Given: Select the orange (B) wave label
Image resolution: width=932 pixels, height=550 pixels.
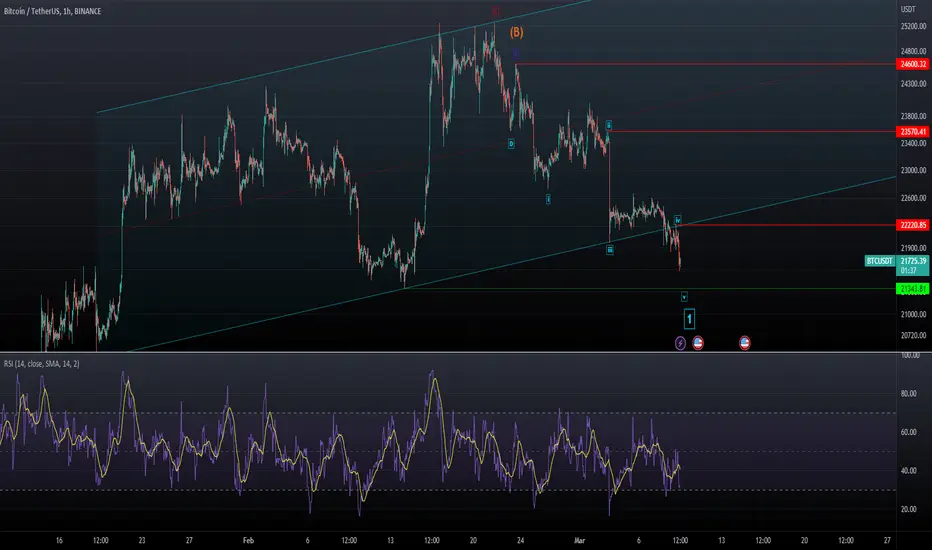Looking at the screenshot, I should click(x=517, y=33).
